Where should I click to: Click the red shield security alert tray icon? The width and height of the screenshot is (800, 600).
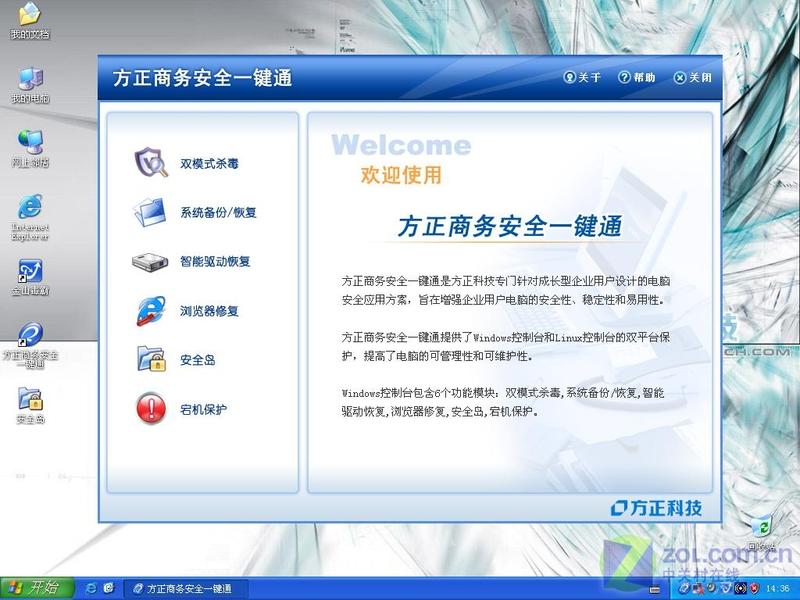tap(754, 589)
